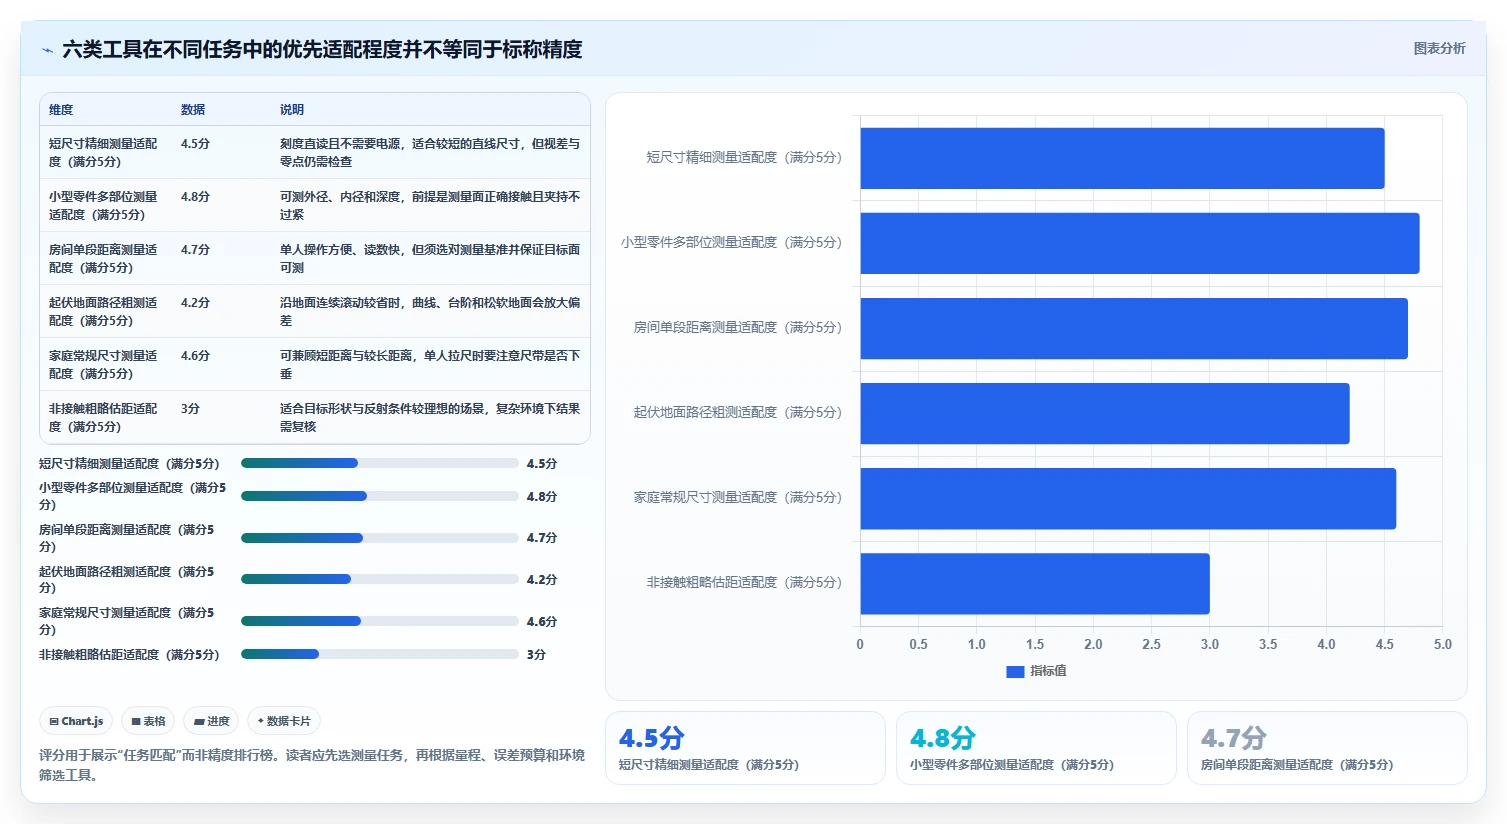Image resolution: width=1507 pixels, height=824 pixels.
Task: Click the 4.2分 value beside the progress list
Action: (542, 580)
